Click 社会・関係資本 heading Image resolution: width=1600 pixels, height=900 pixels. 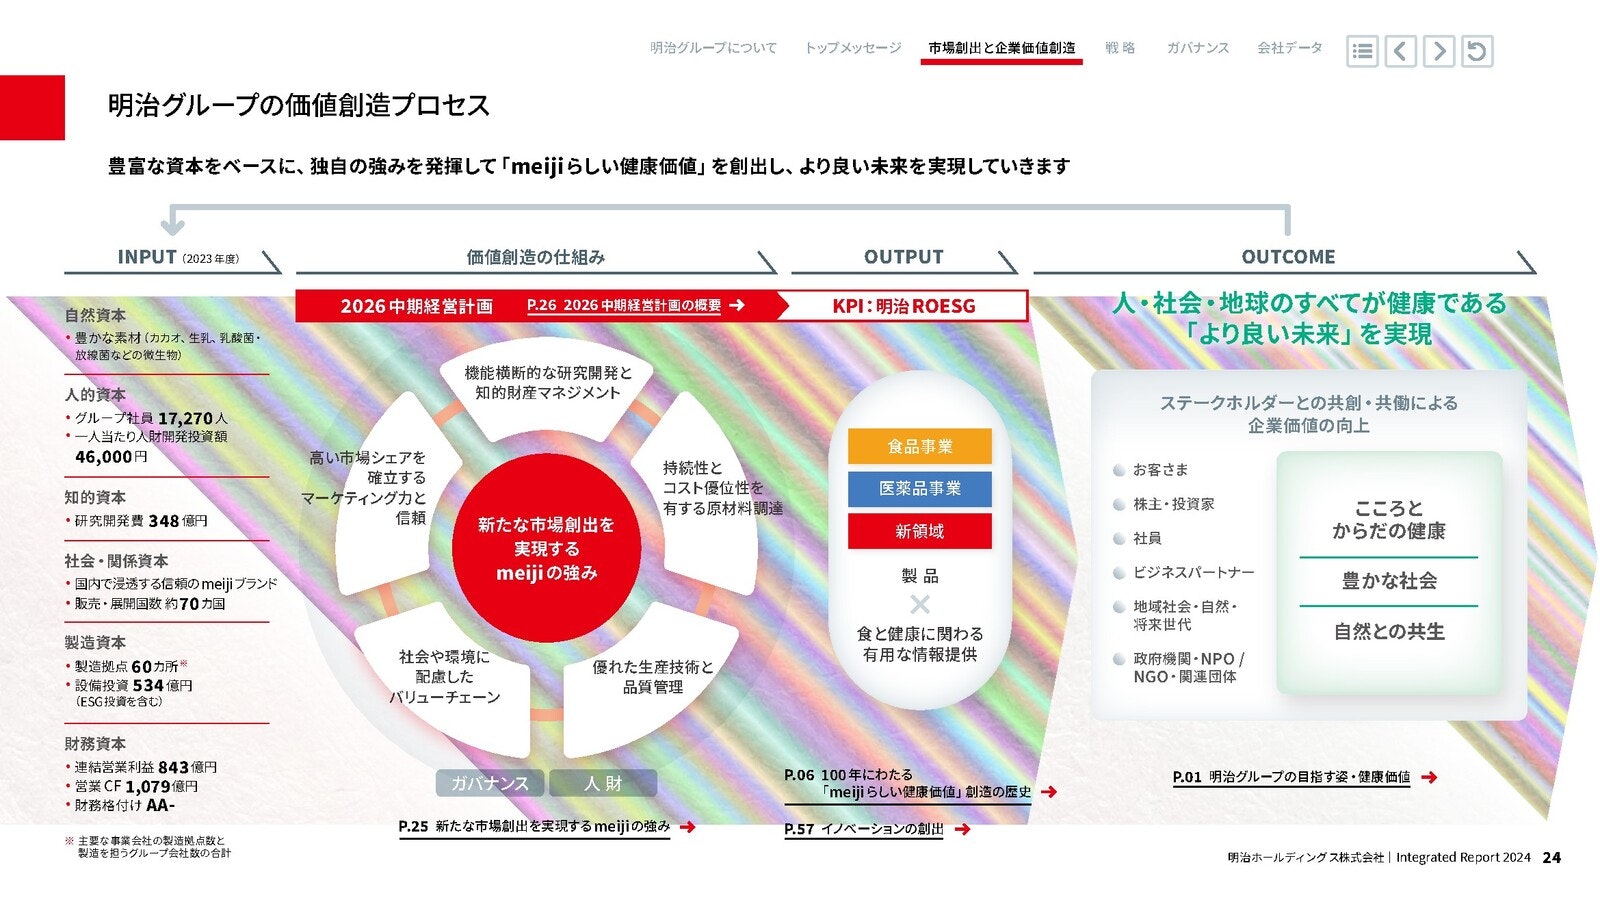[x=116, y=561]
